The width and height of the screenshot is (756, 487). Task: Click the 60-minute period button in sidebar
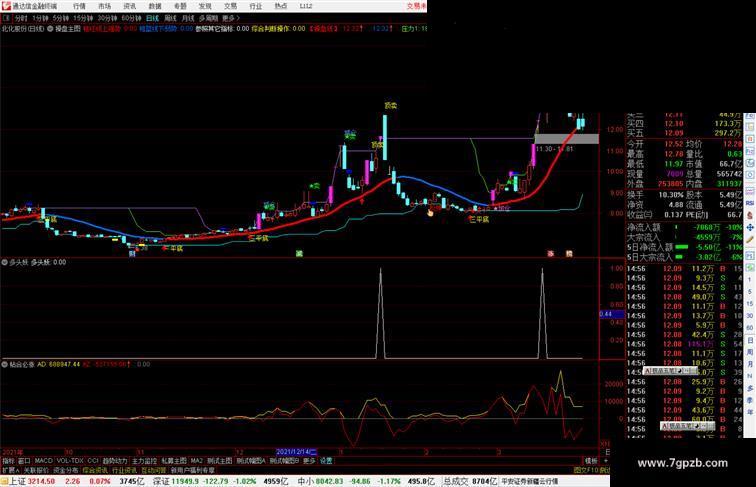(x=750, y=328)
